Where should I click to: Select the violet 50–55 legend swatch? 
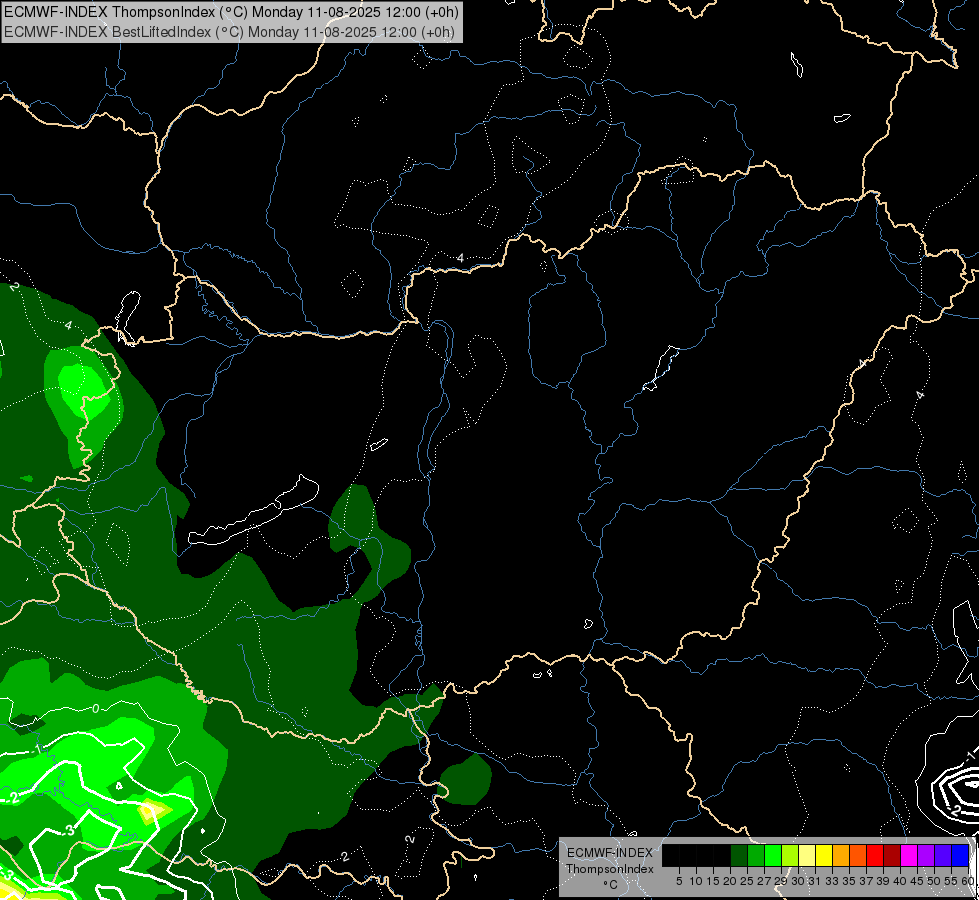coord(943,855)
